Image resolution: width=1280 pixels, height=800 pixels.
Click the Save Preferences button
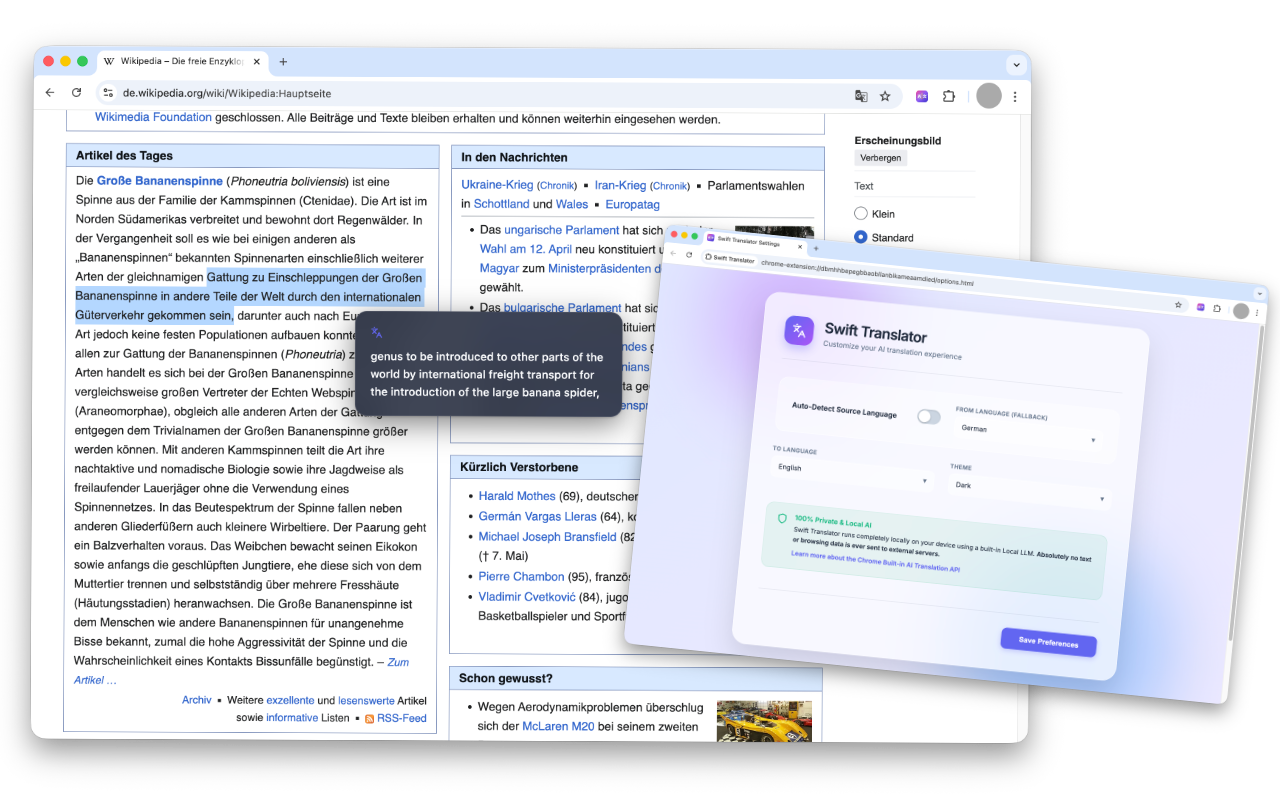coord(1048,643)
